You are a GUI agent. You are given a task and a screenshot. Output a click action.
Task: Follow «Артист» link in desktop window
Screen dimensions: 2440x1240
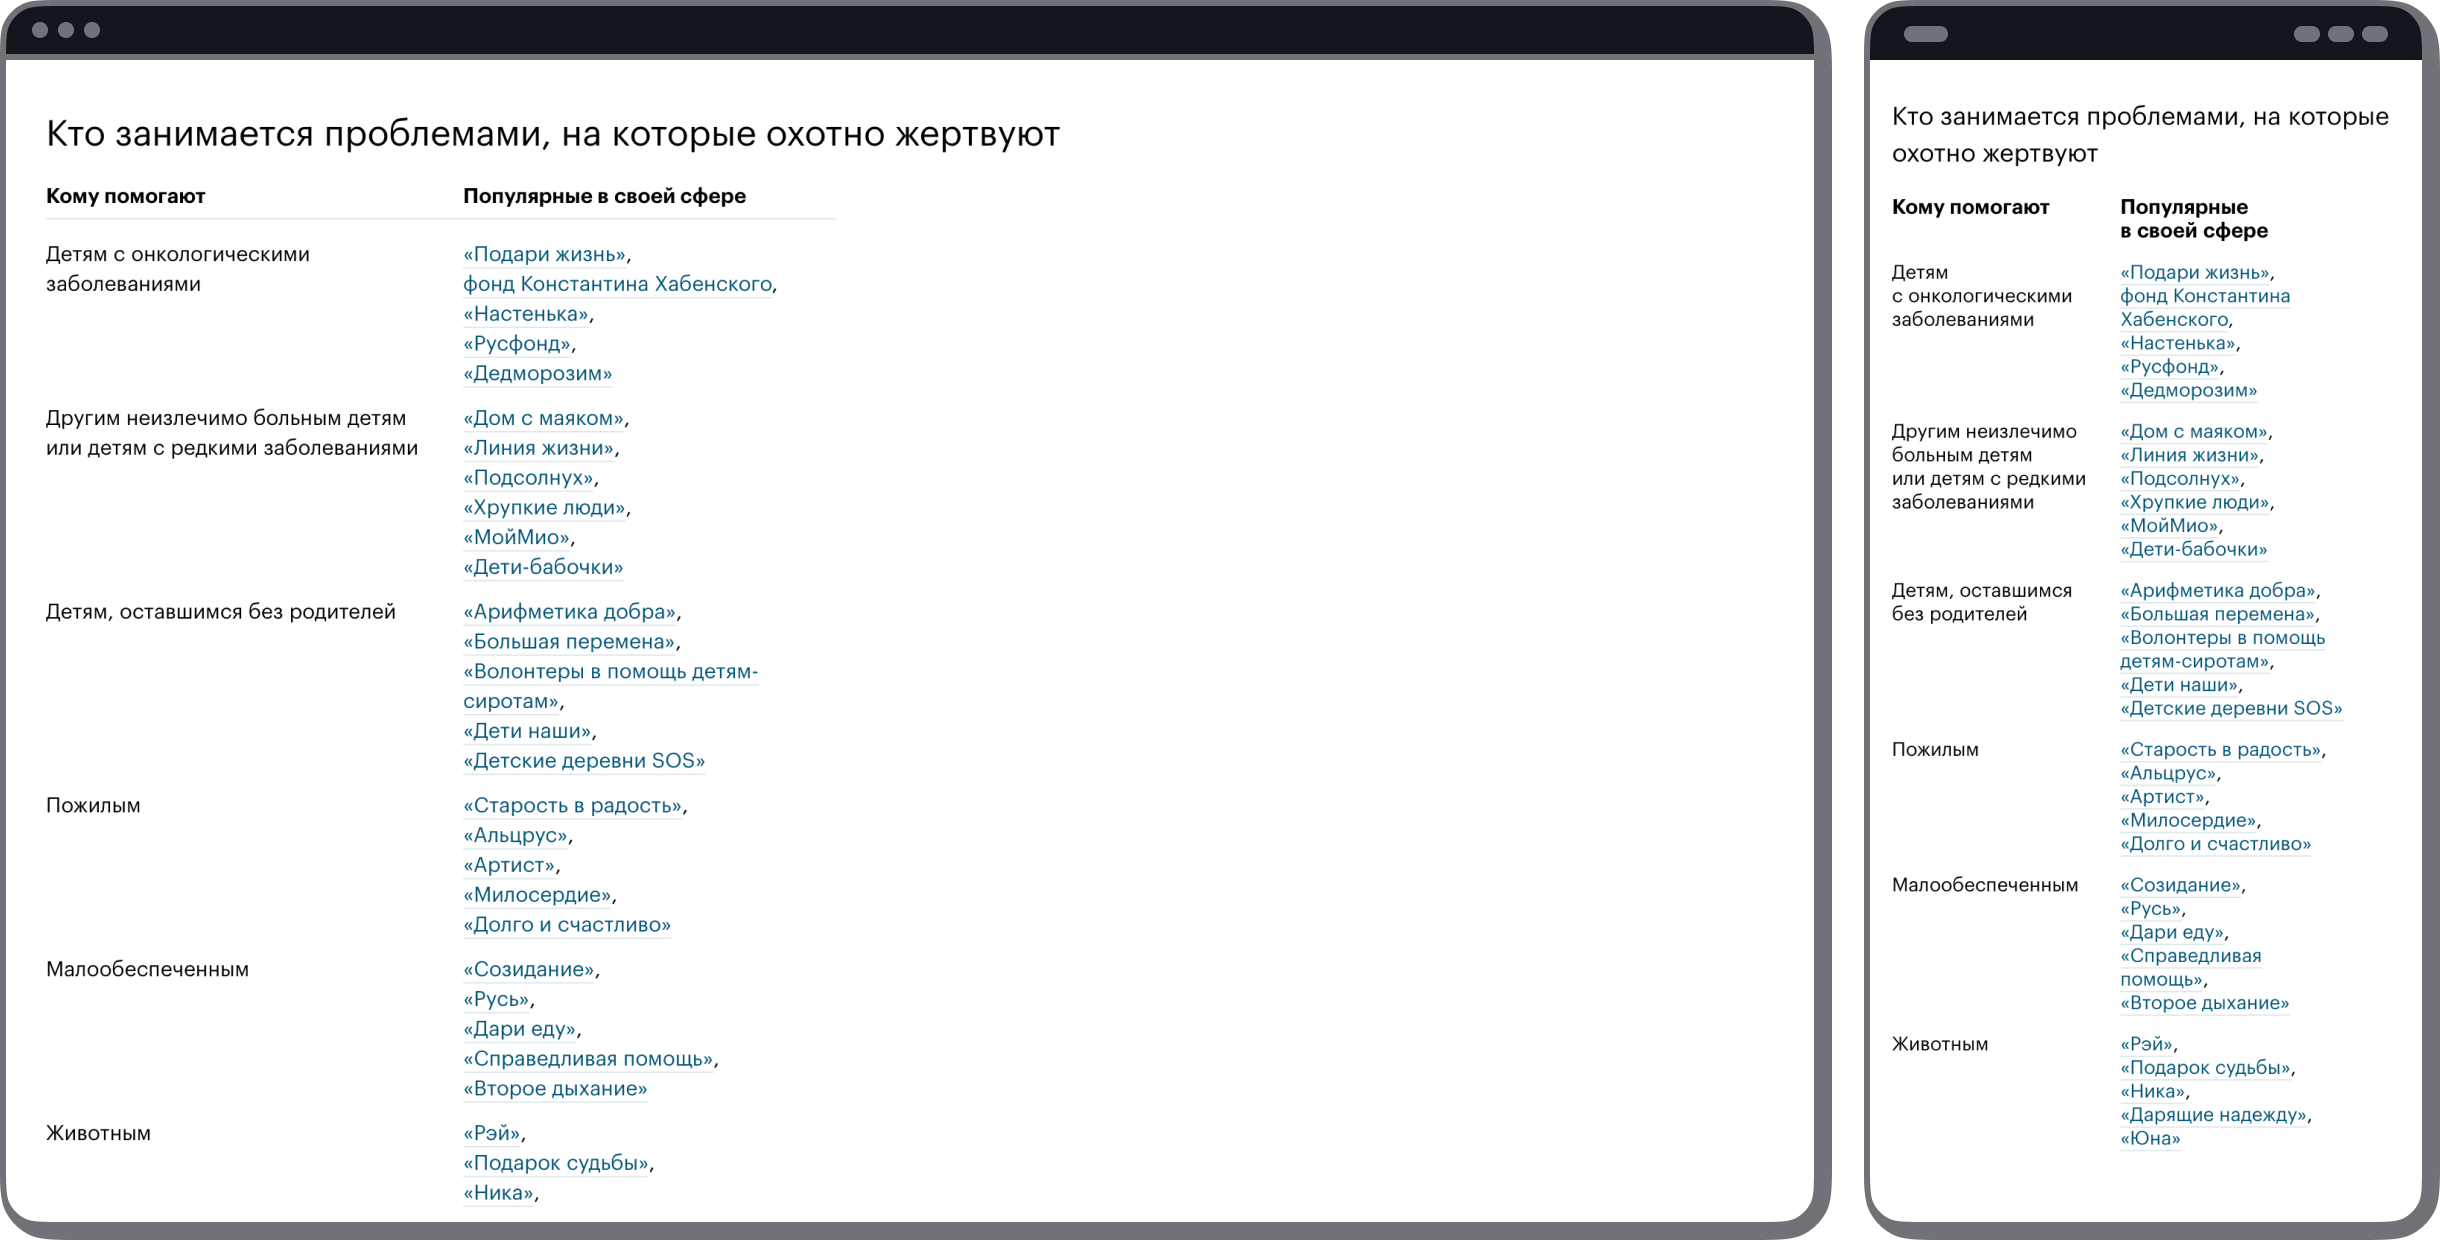pyautogui.click(x=509, y=867)
